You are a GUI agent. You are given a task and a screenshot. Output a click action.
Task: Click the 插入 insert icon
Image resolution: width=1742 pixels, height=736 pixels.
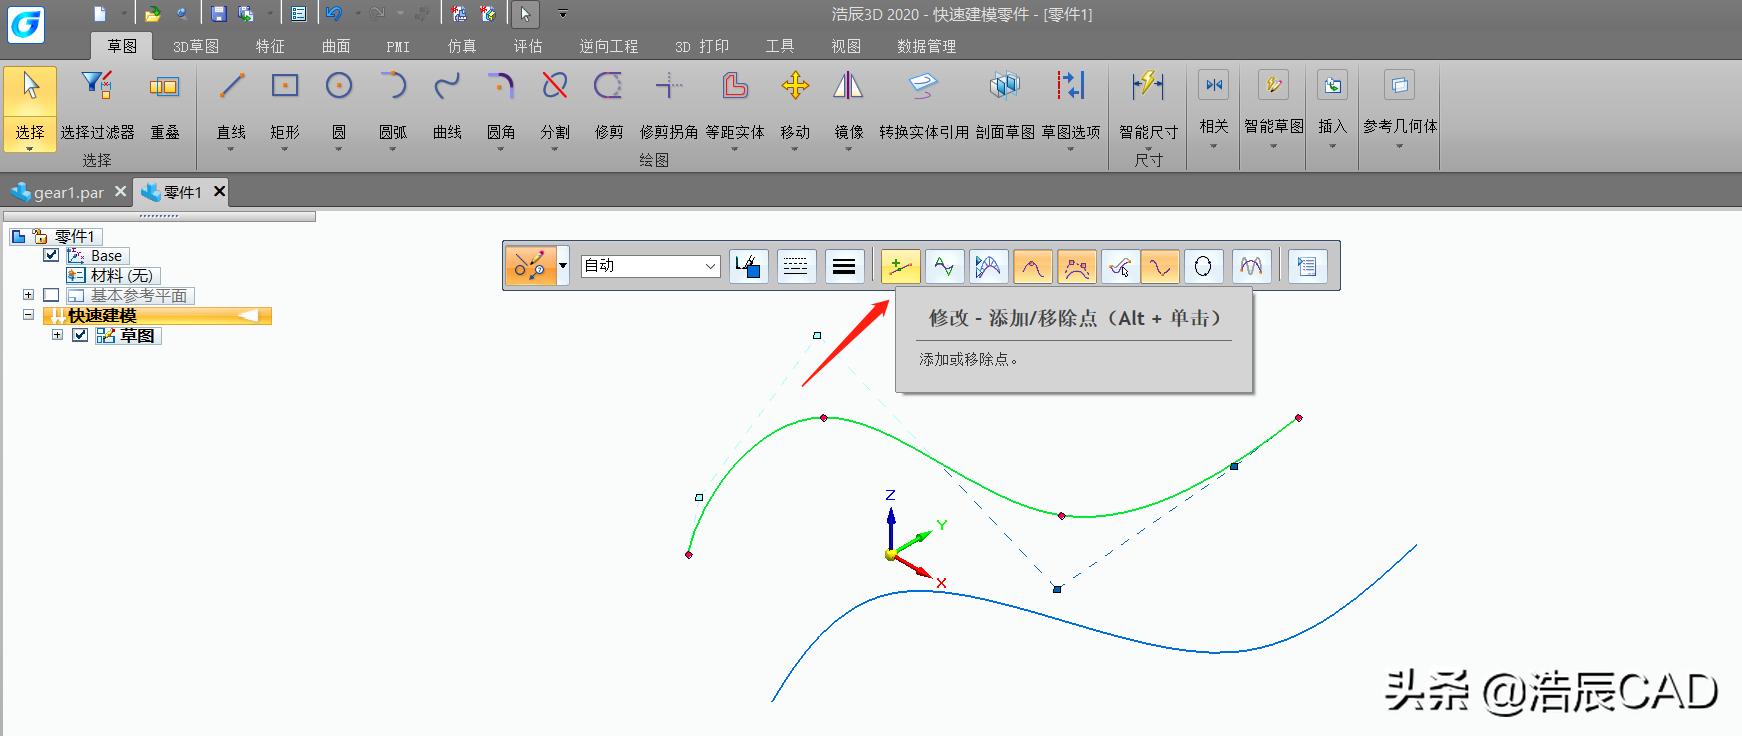pyautogui.click(x=1332, y=85)
